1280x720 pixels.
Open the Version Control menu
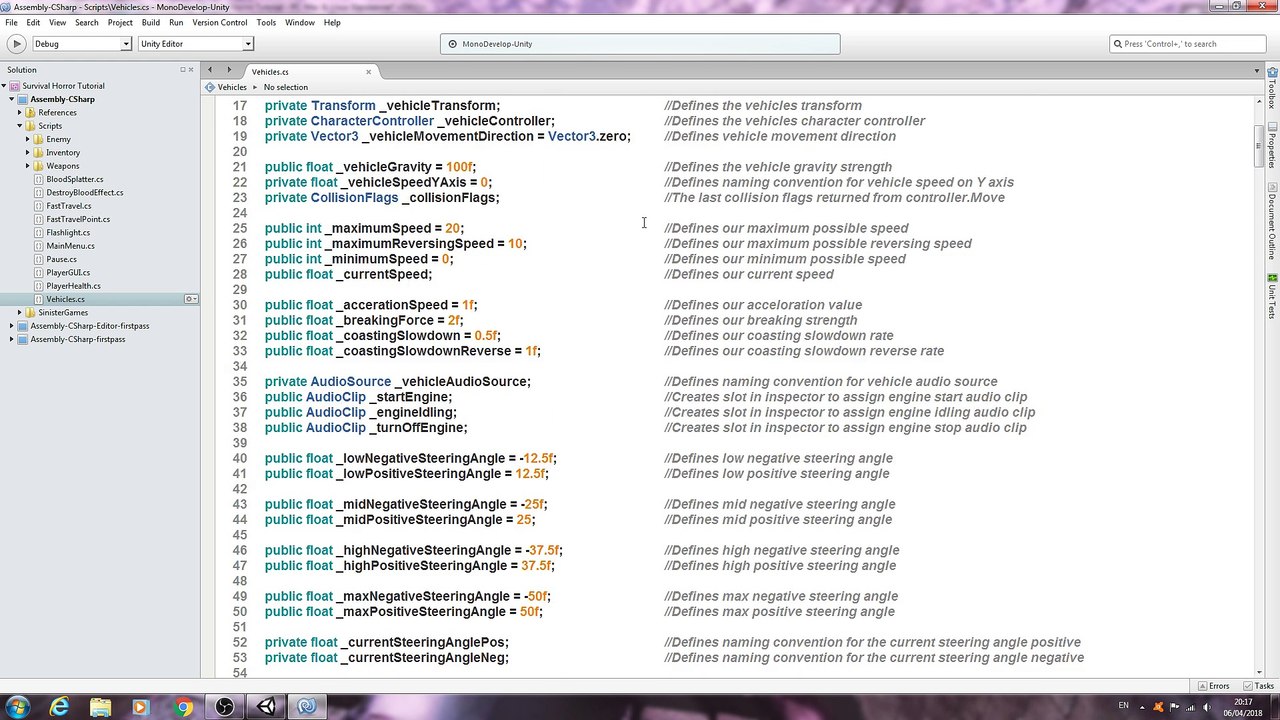[219, 22]
